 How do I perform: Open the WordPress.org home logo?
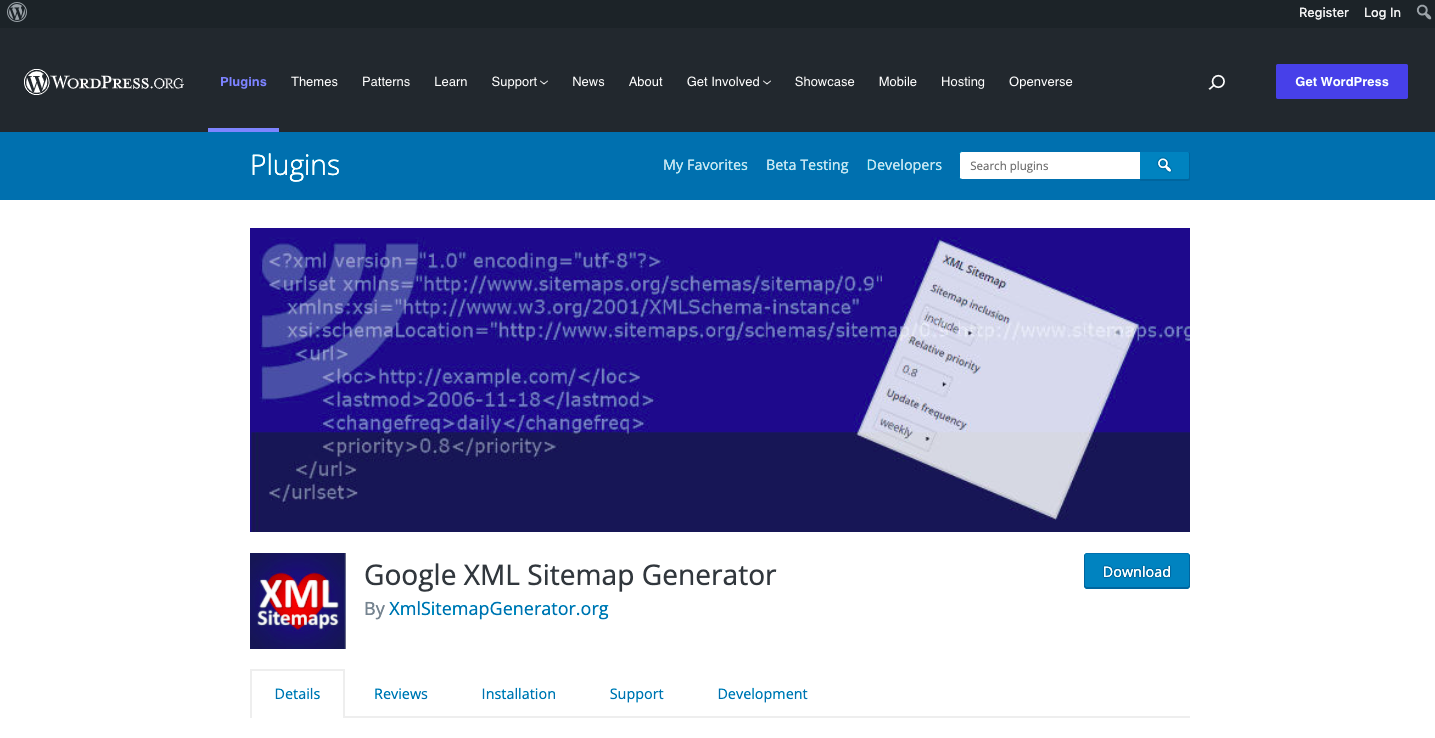coord(104,82)
